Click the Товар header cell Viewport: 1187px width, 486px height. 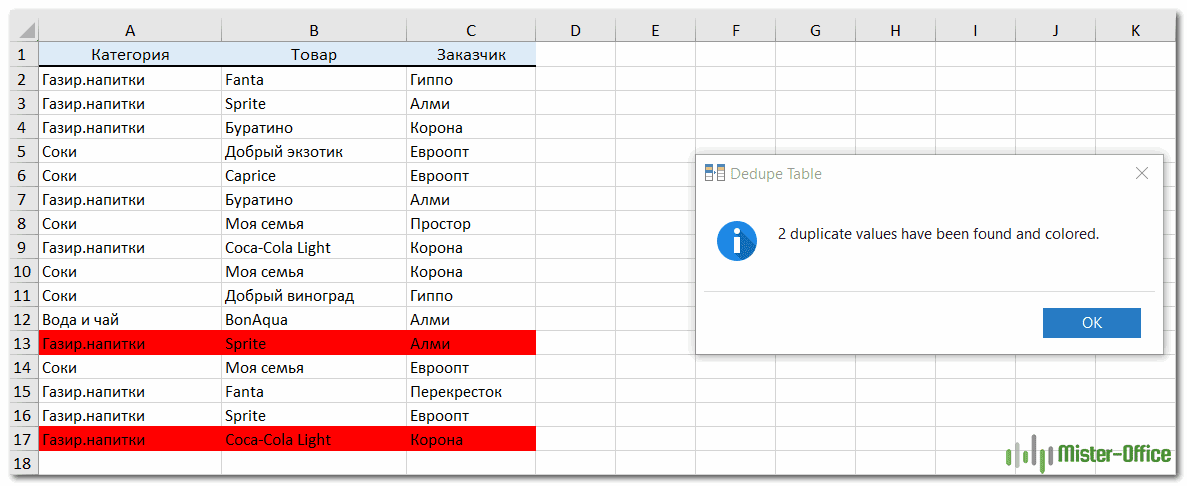click(314, 55)
